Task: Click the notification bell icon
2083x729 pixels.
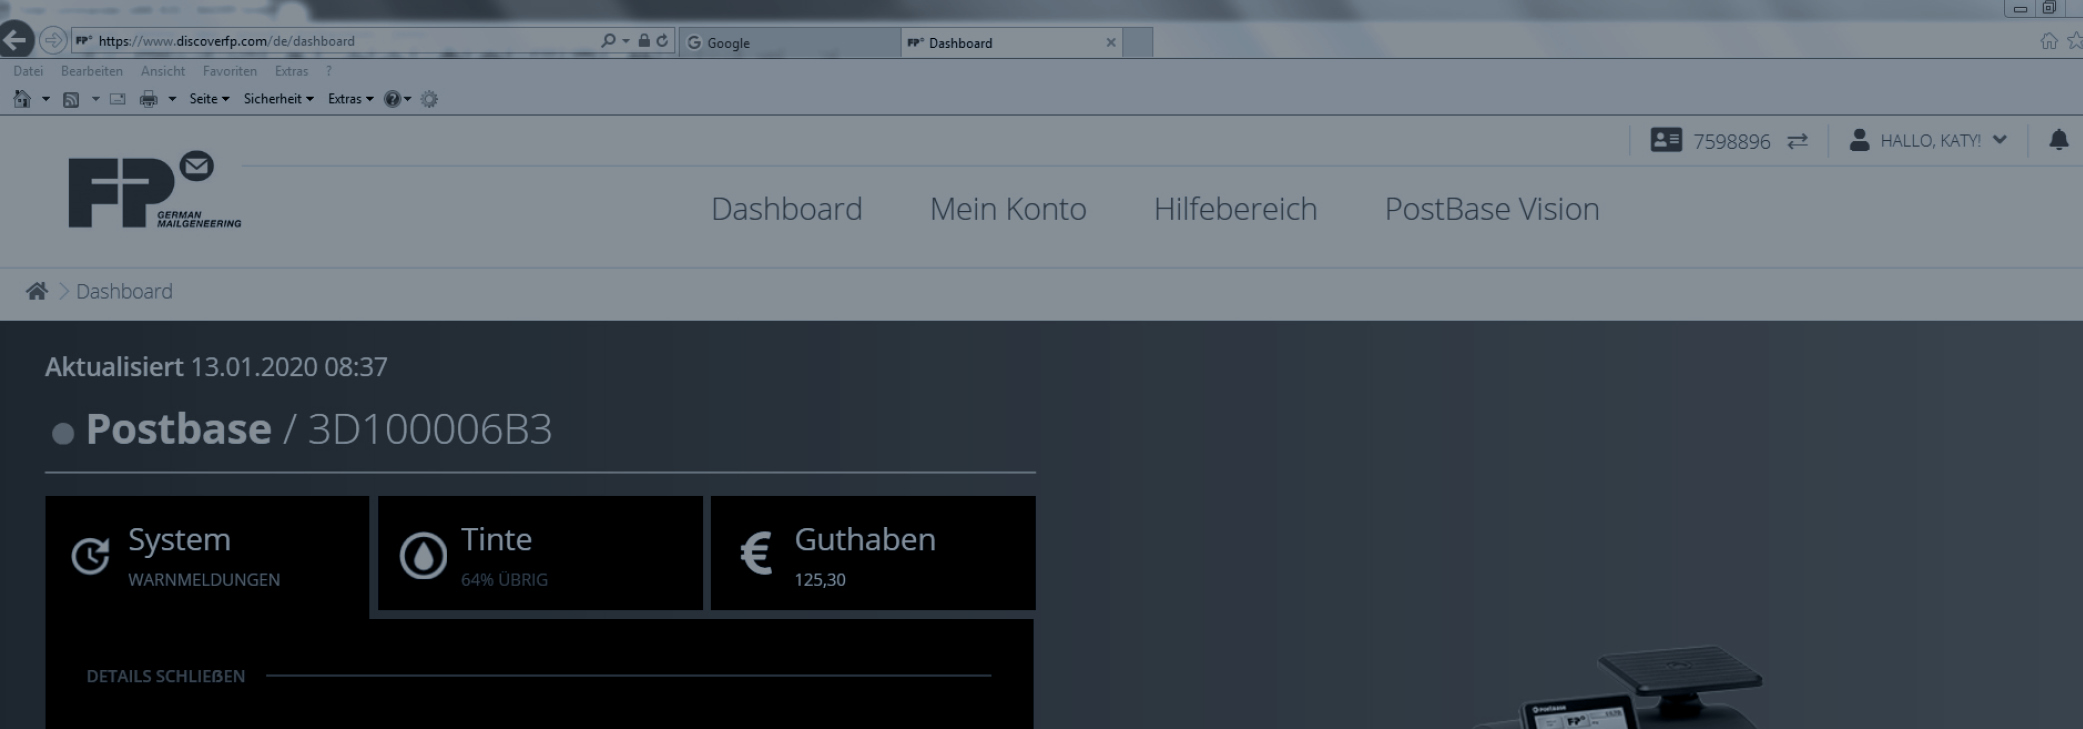Action: pyautogui.click(x=2058, y=140)
